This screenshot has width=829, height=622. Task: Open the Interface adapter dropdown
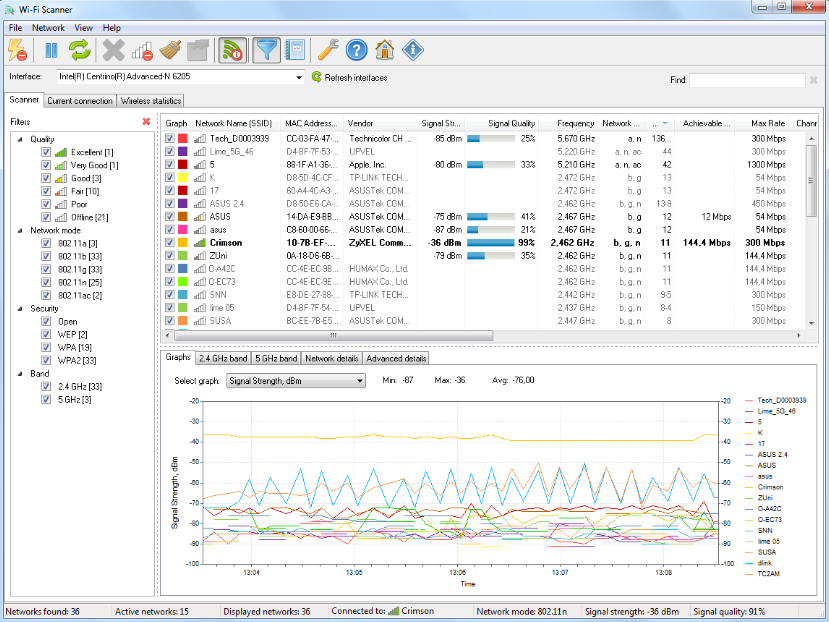(x=298, y=77)
